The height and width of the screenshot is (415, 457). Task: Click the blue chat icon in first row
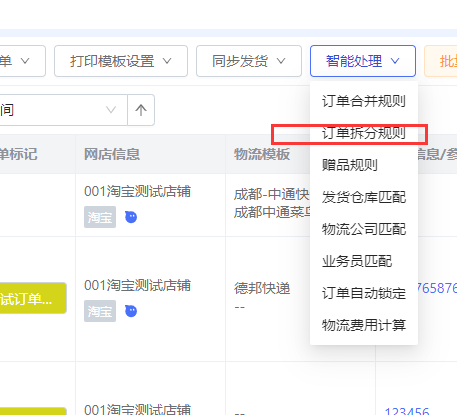pos(131,217)
